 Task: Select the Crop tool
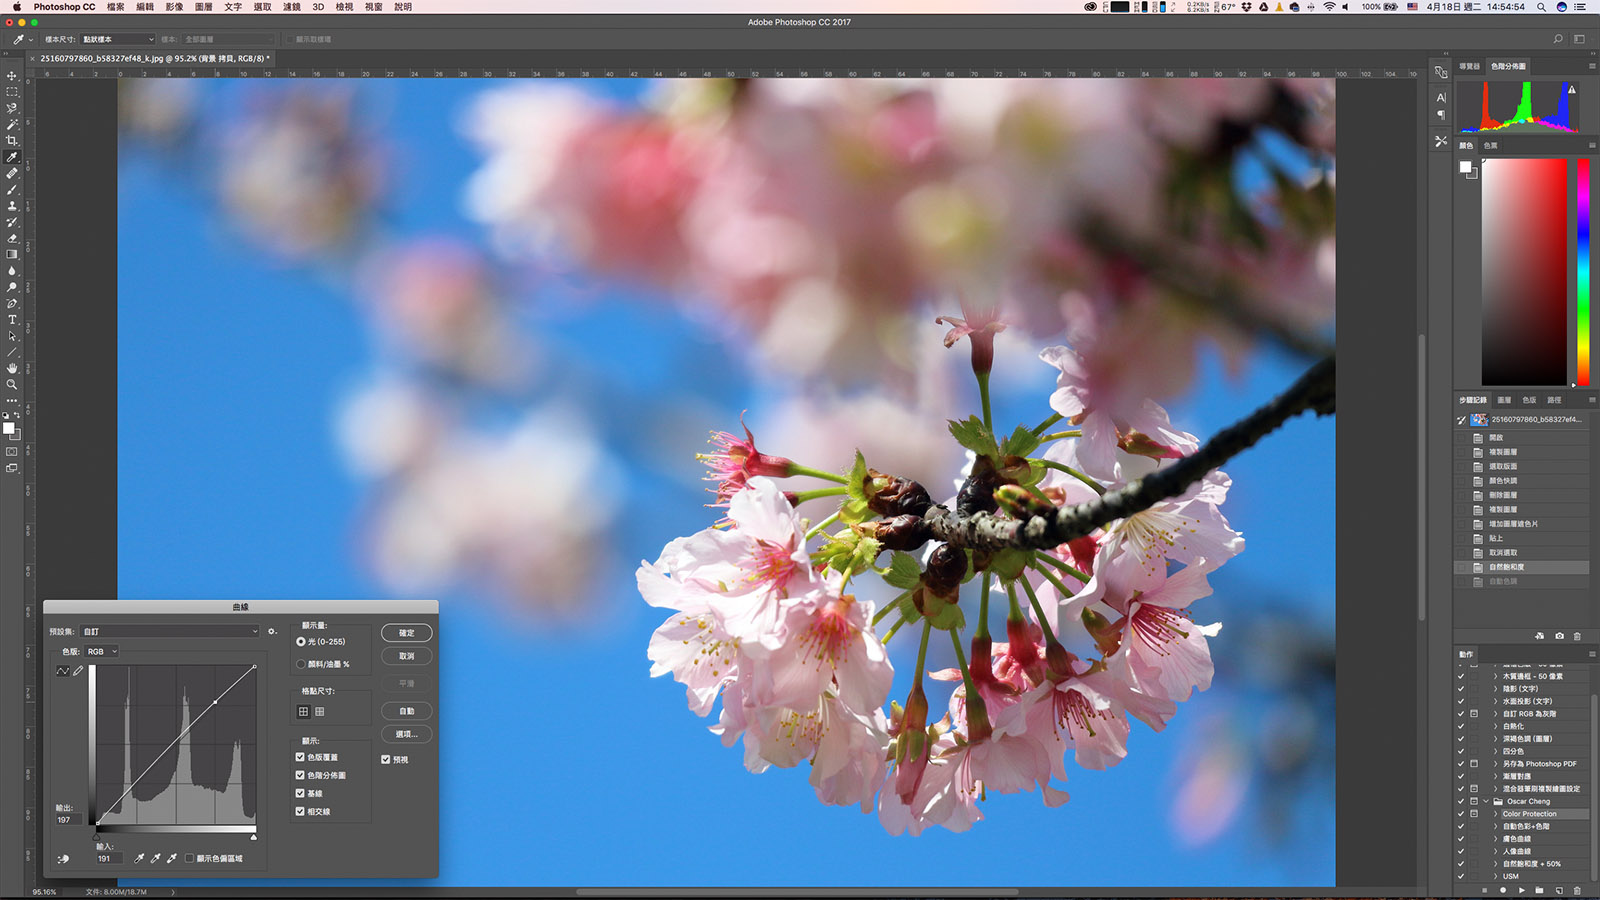(x=12, y=141)
